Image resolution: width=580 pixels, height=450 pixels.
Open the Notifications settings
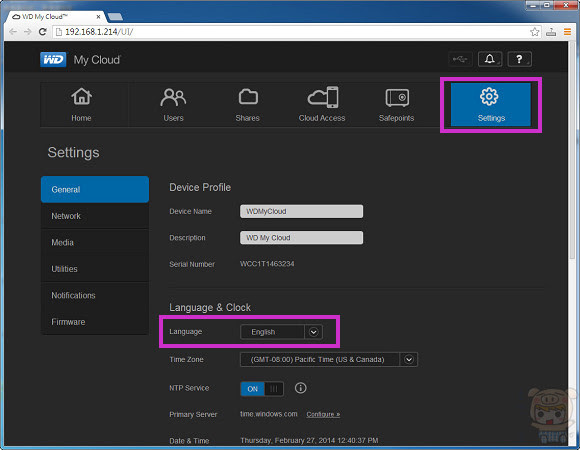pos(95,295)
